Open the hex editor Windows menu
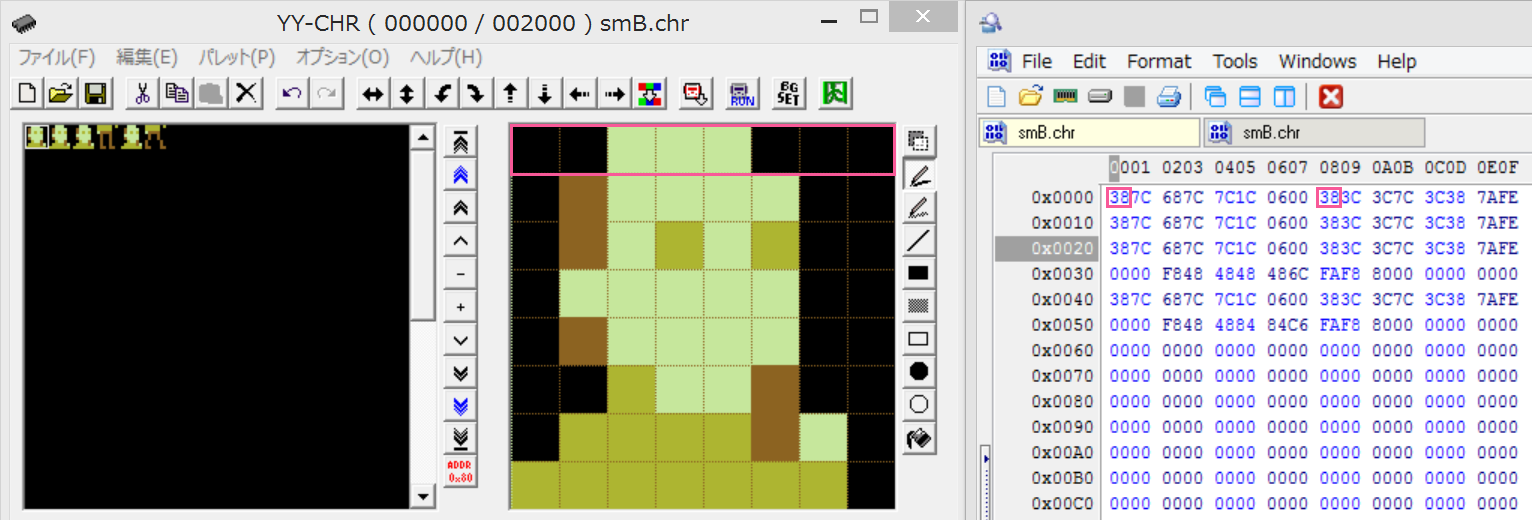 point(1317,61)
